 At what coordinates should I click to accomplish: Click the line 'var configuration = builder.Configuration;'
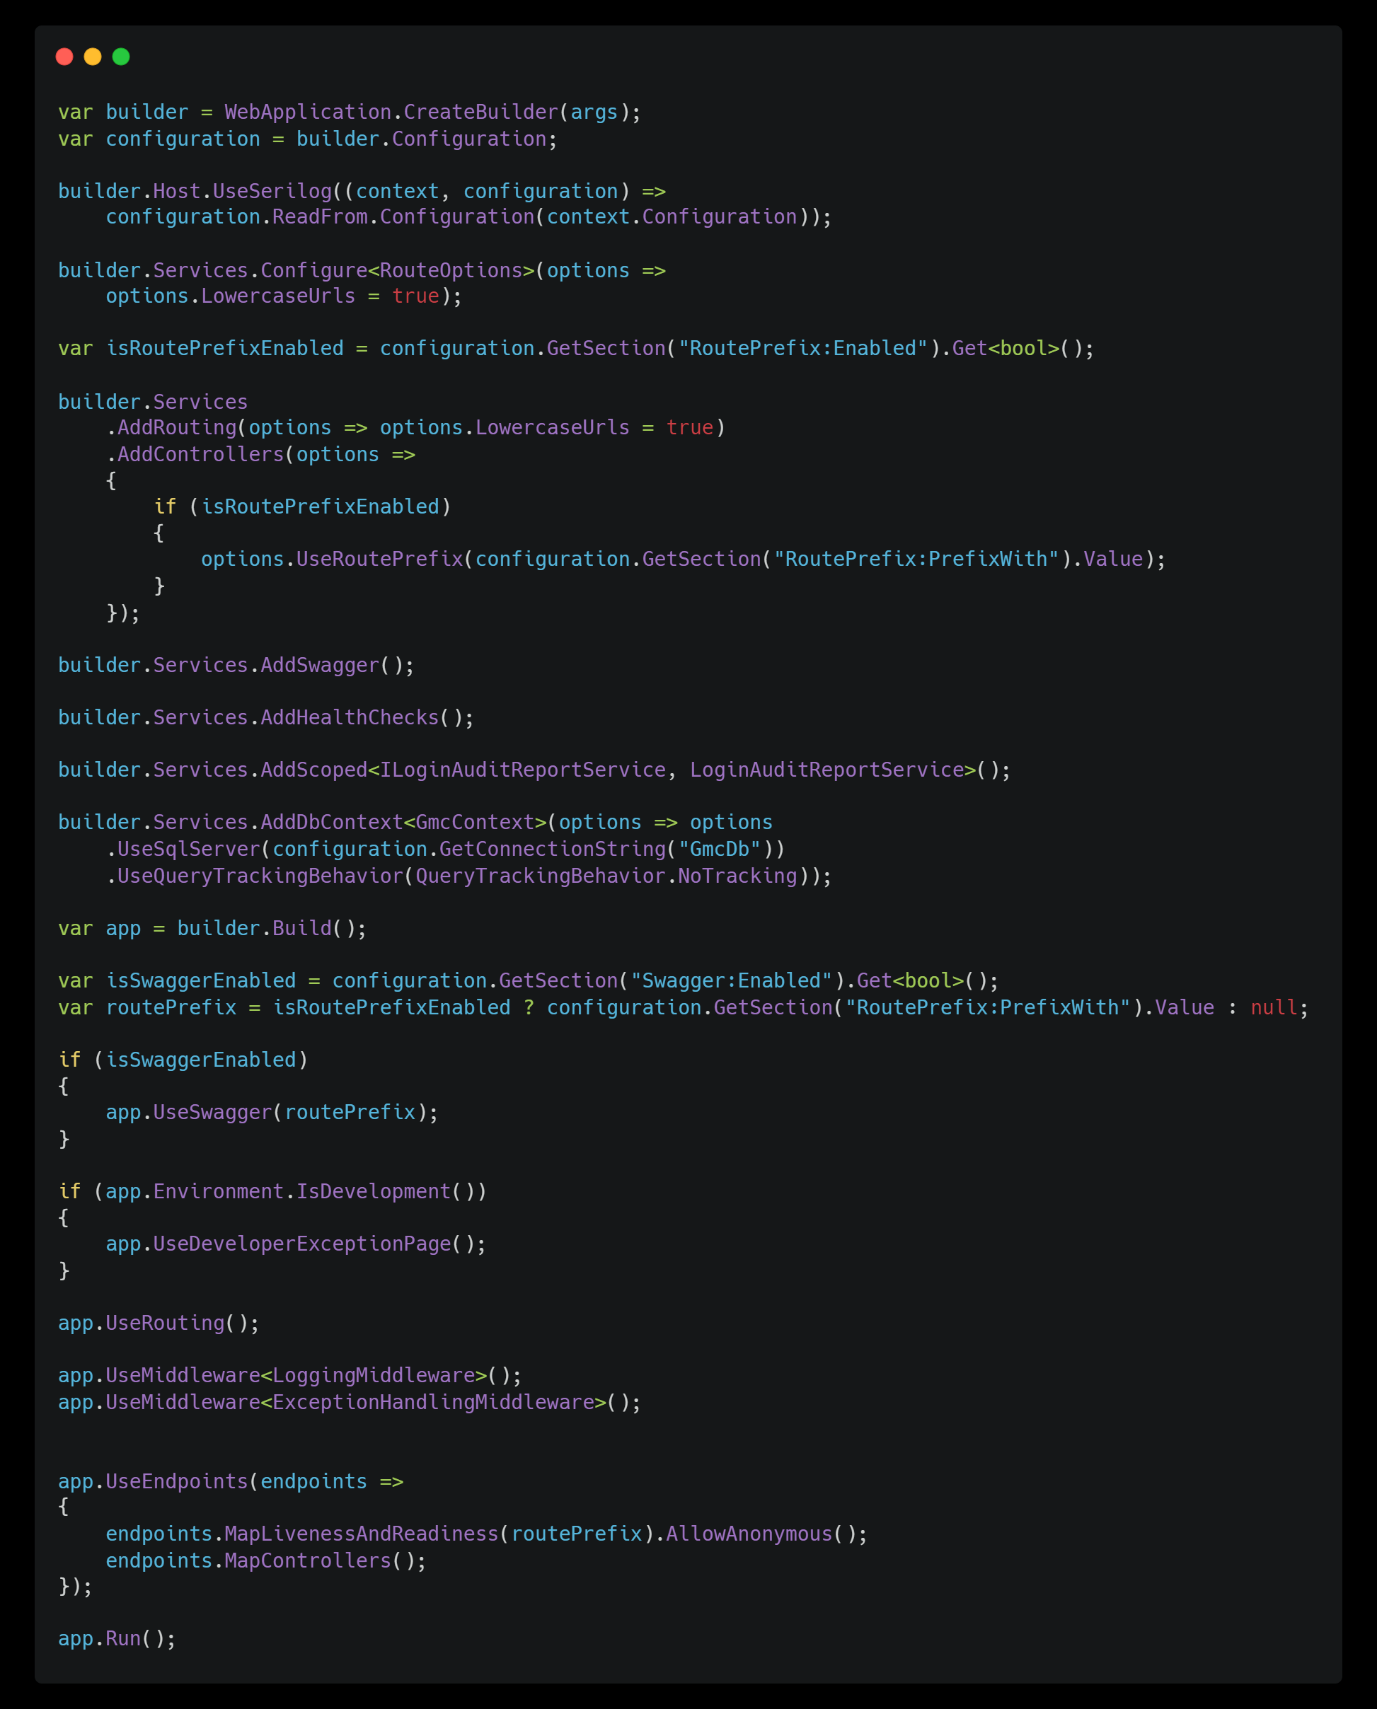tap(307, 139)
